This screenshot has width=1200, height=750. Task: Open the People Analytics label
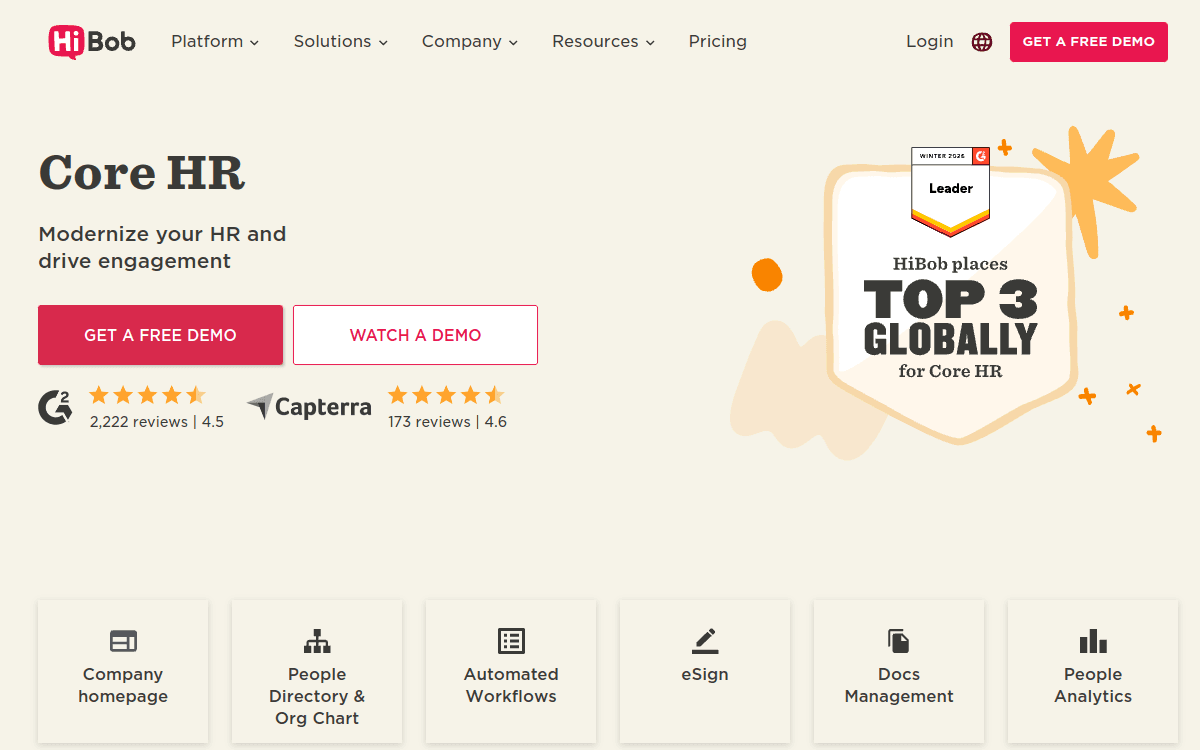tap(1093, 686)
